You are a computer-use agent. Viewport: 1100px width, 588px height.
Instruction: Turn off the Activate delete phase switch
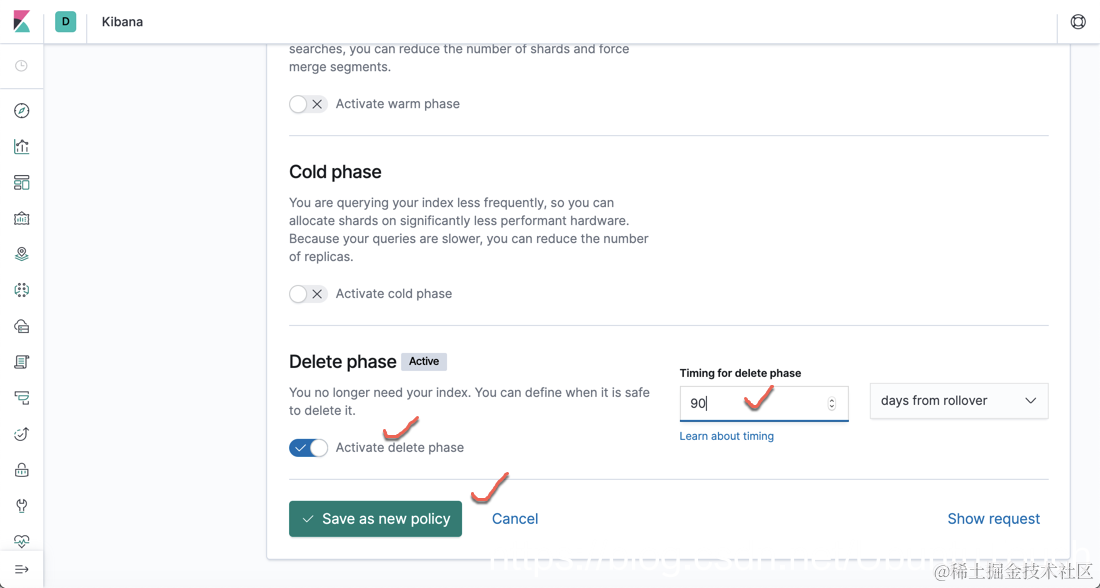pyautogui.click(x=308, y=448)
